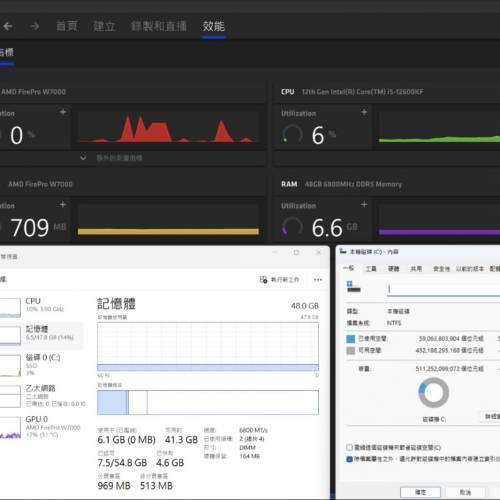Go back with the left arrow in AMD Software

(8, 26)
